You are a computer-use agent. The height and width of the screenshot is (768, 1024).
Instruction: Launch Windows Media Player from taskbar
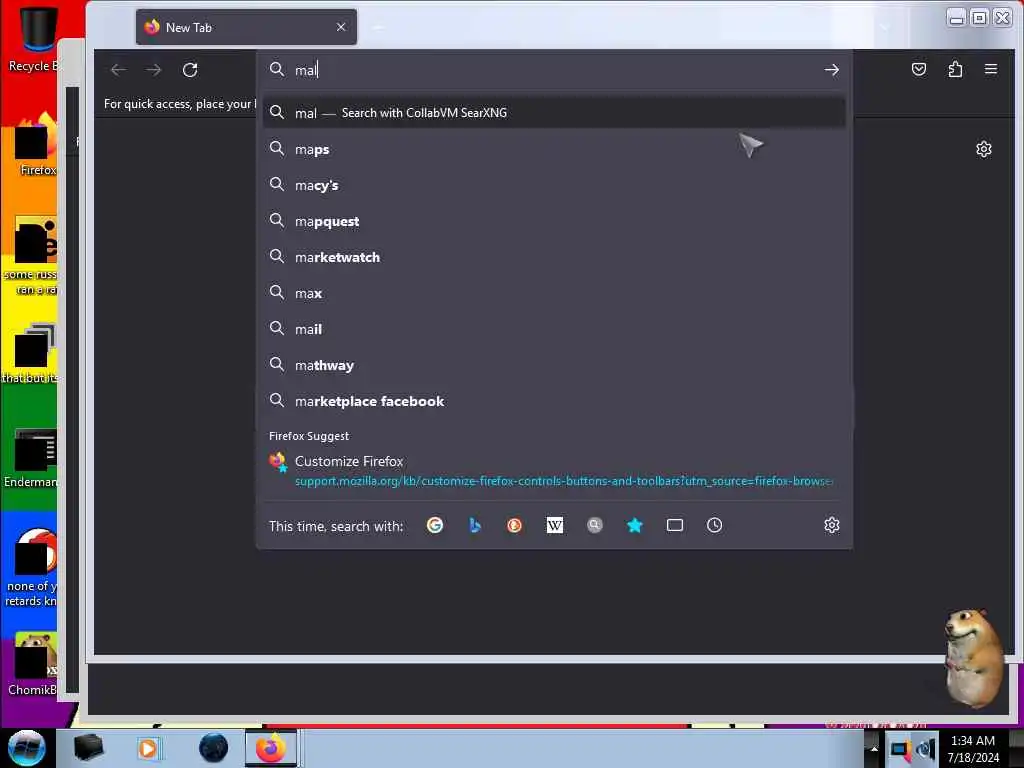click(148, 748)
